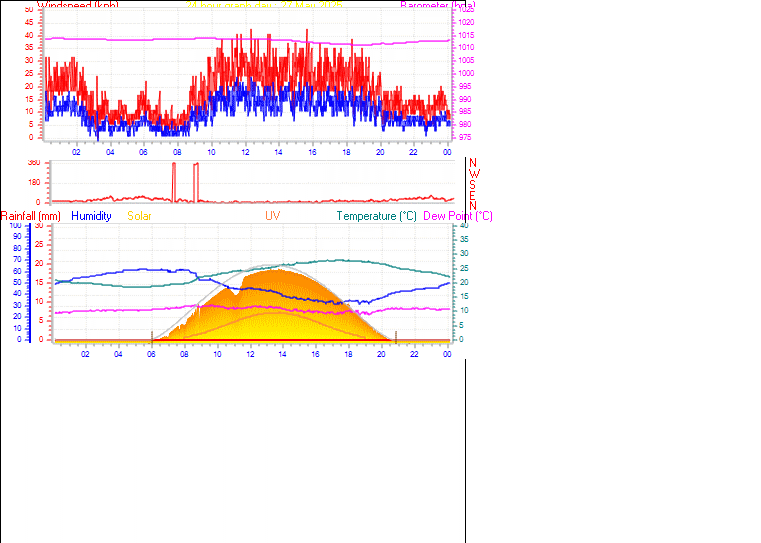
Task: Click first wind direction spike near 07:30
Action: (x=174, y=180)
